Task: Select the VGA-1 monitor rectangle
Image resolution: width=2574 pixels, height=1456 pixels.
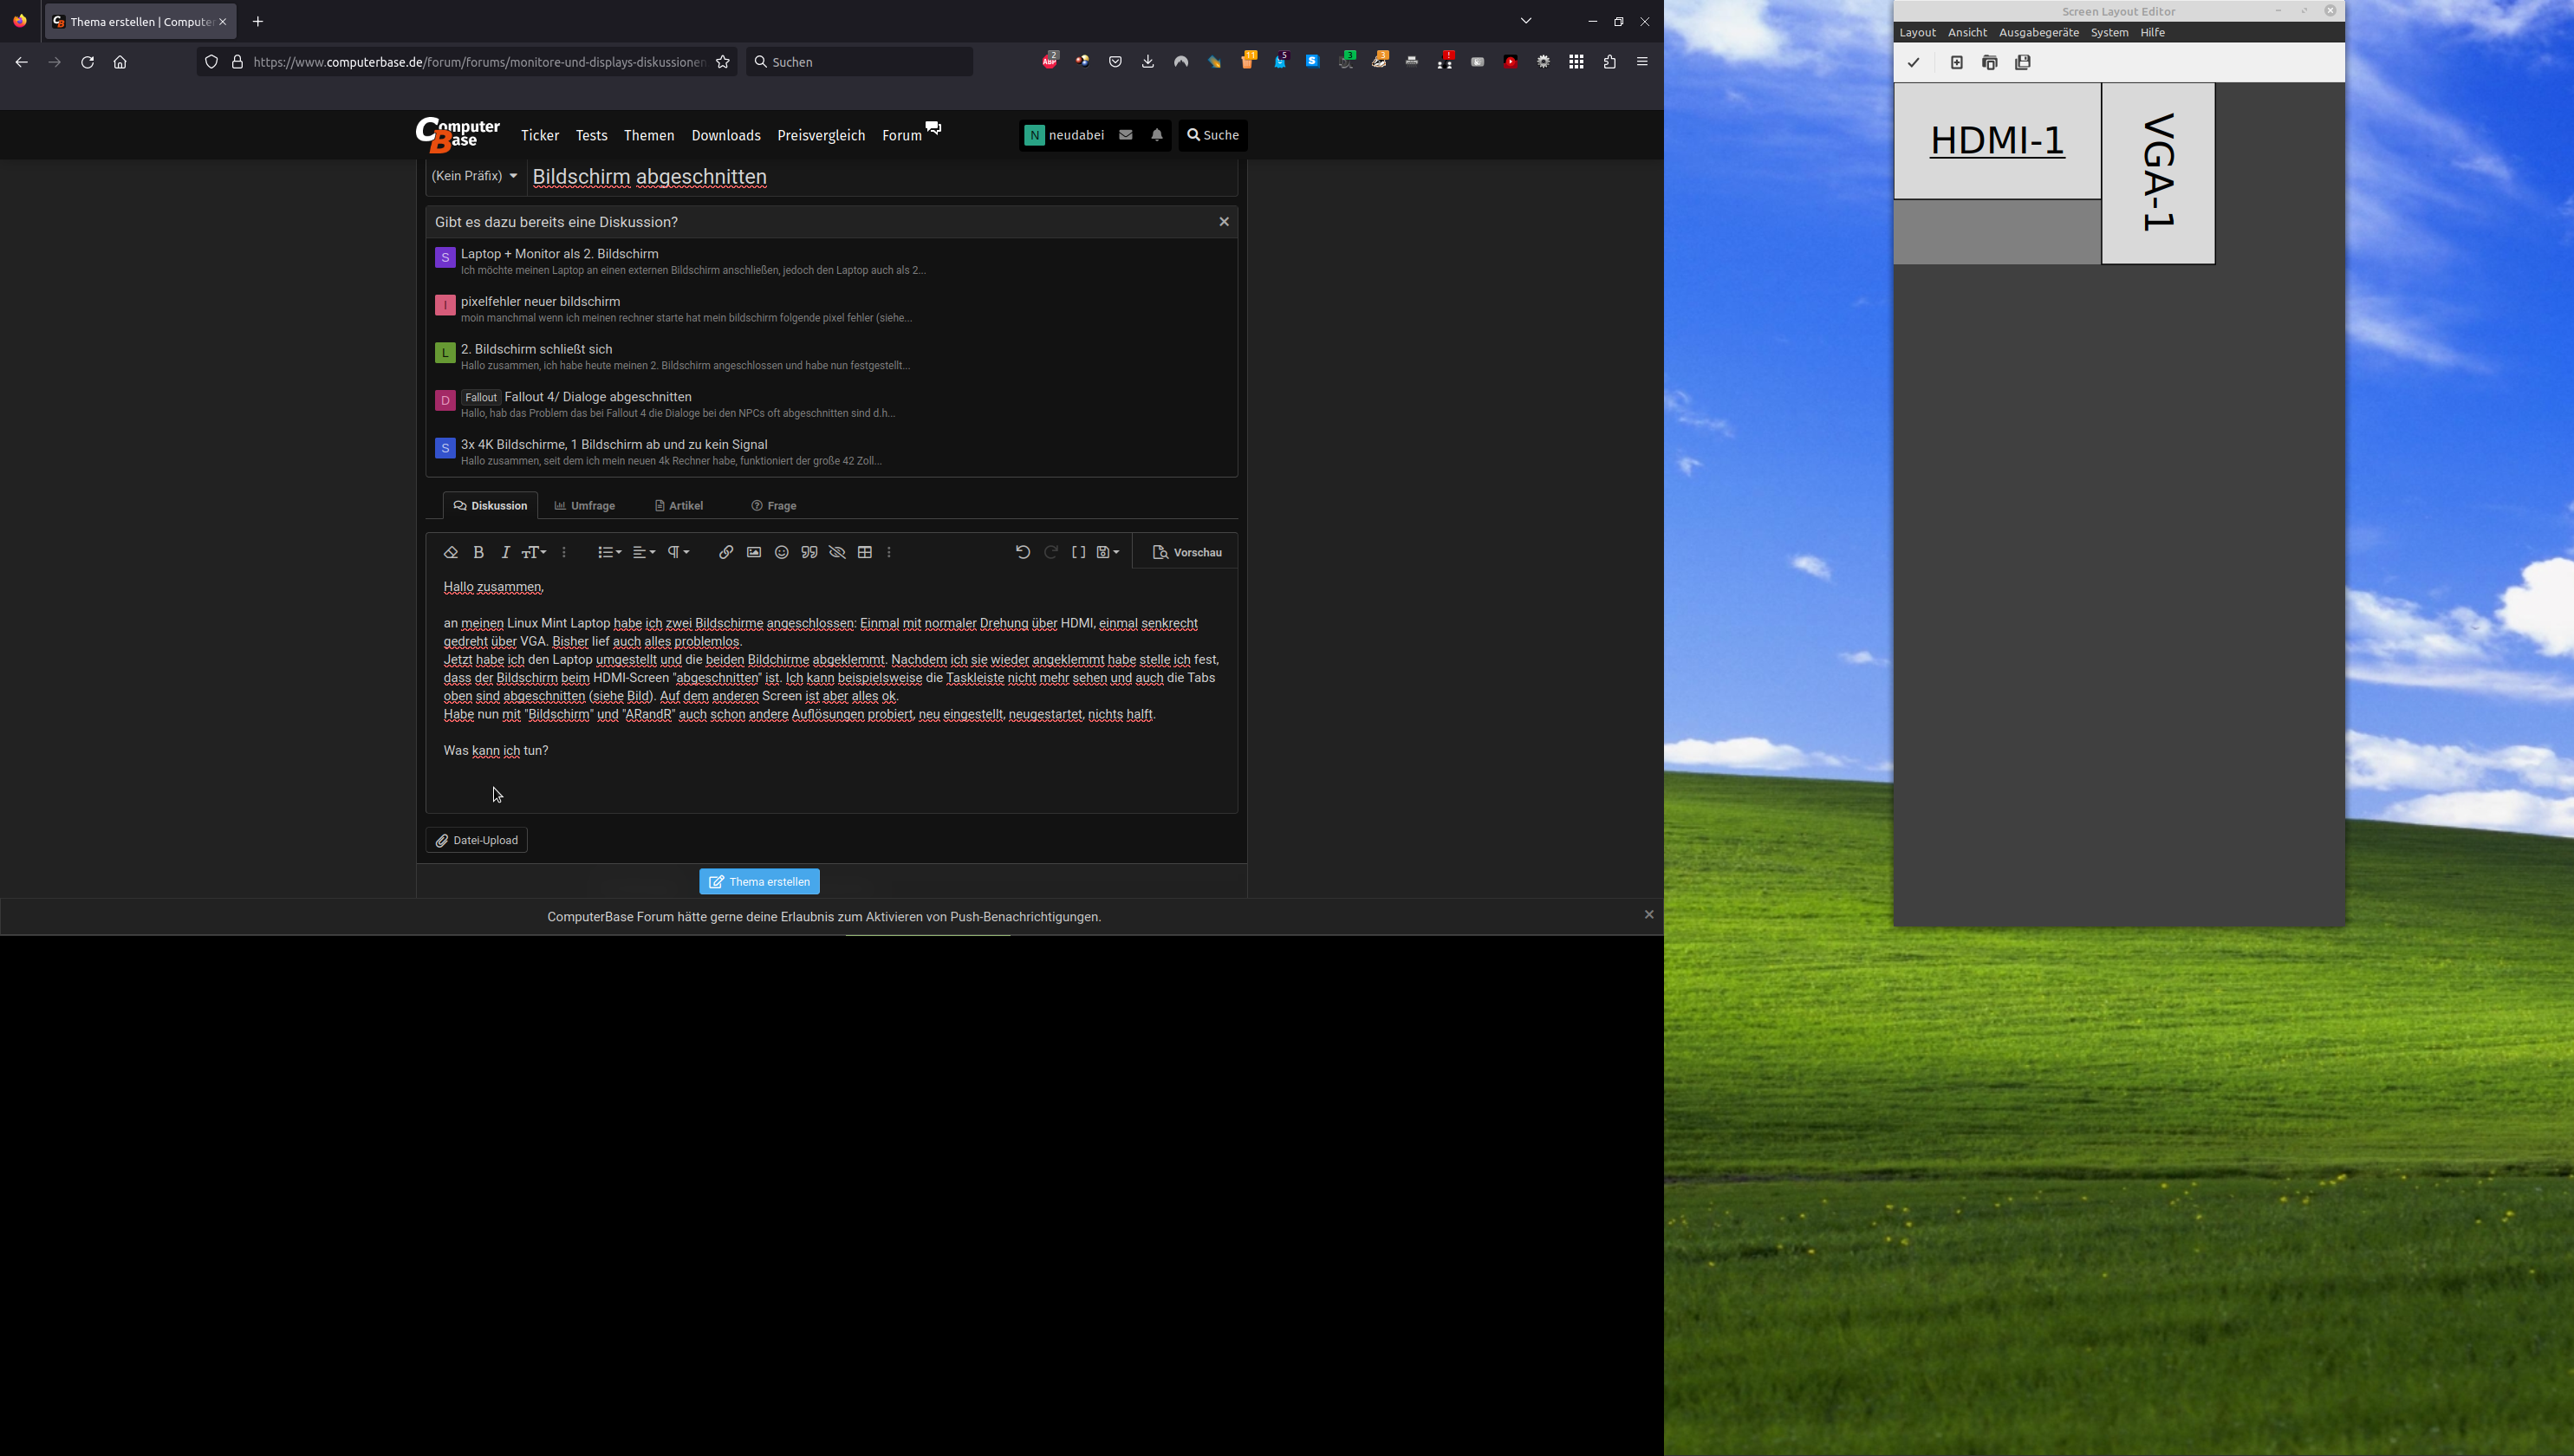Action: coord(2158,174)
